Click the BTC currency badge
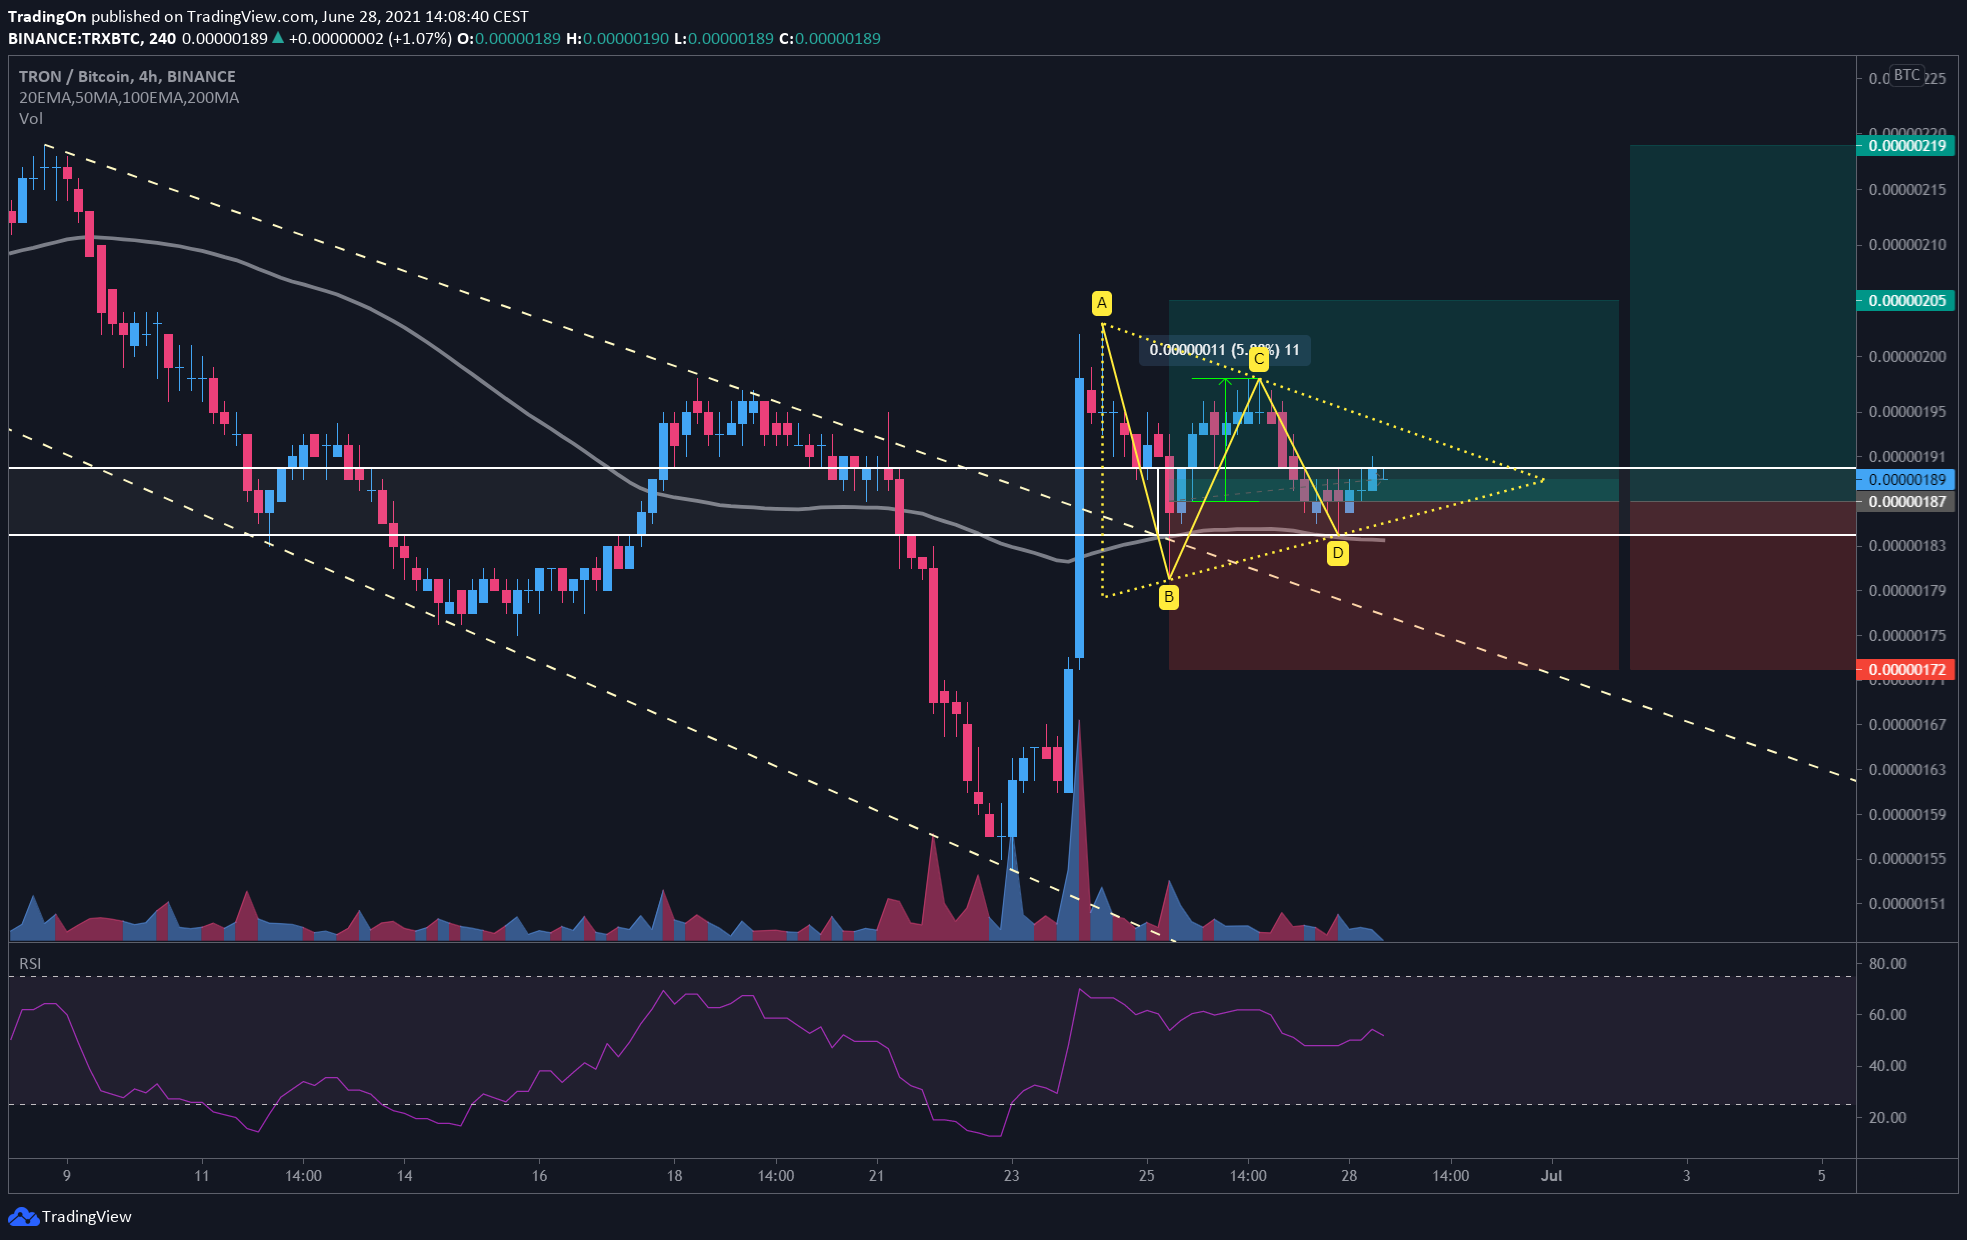Image resolution: width=1967 pixels, height=1240 pixels. point(1906,75)
